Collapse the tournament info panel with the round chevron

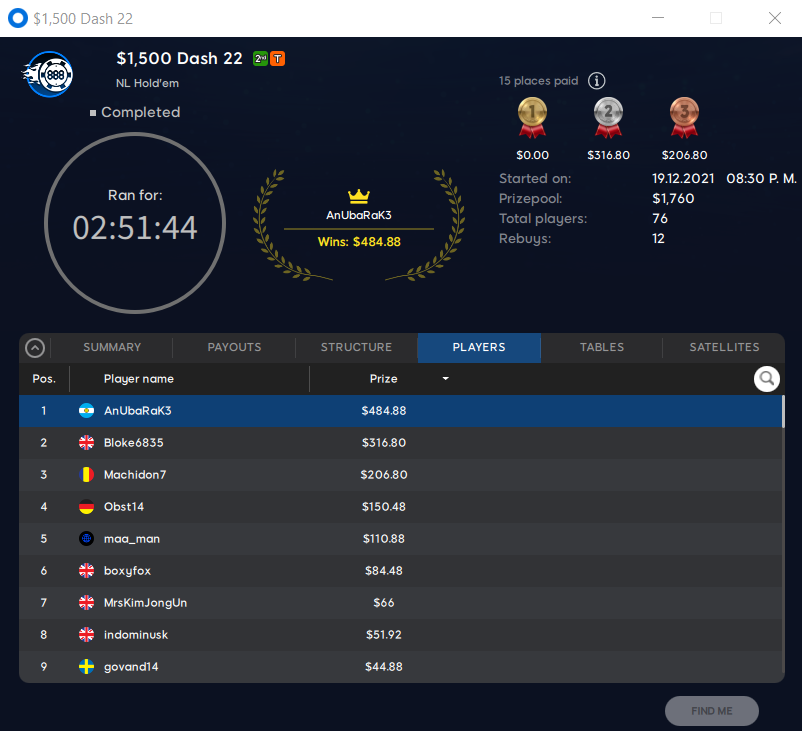click(35, 348)
